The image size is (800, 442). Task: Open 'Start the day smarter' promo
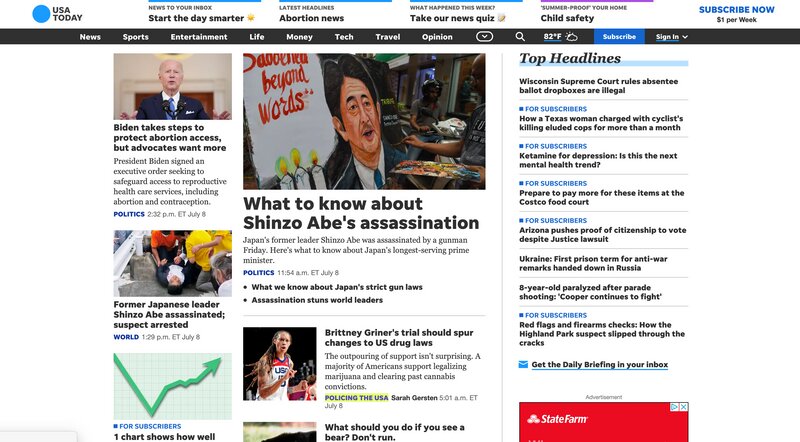coord(202,18)
